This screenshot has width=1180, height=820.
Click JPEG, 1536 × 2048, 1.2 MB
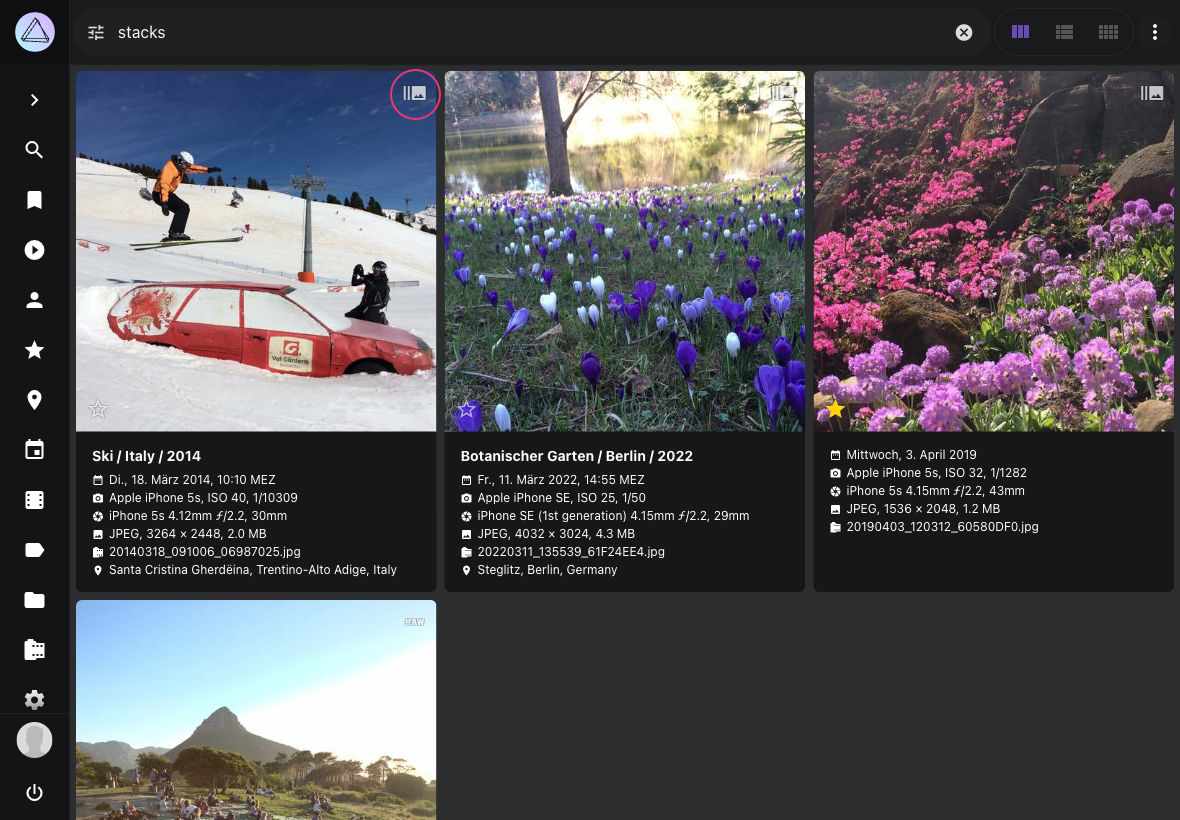point(923,509)
